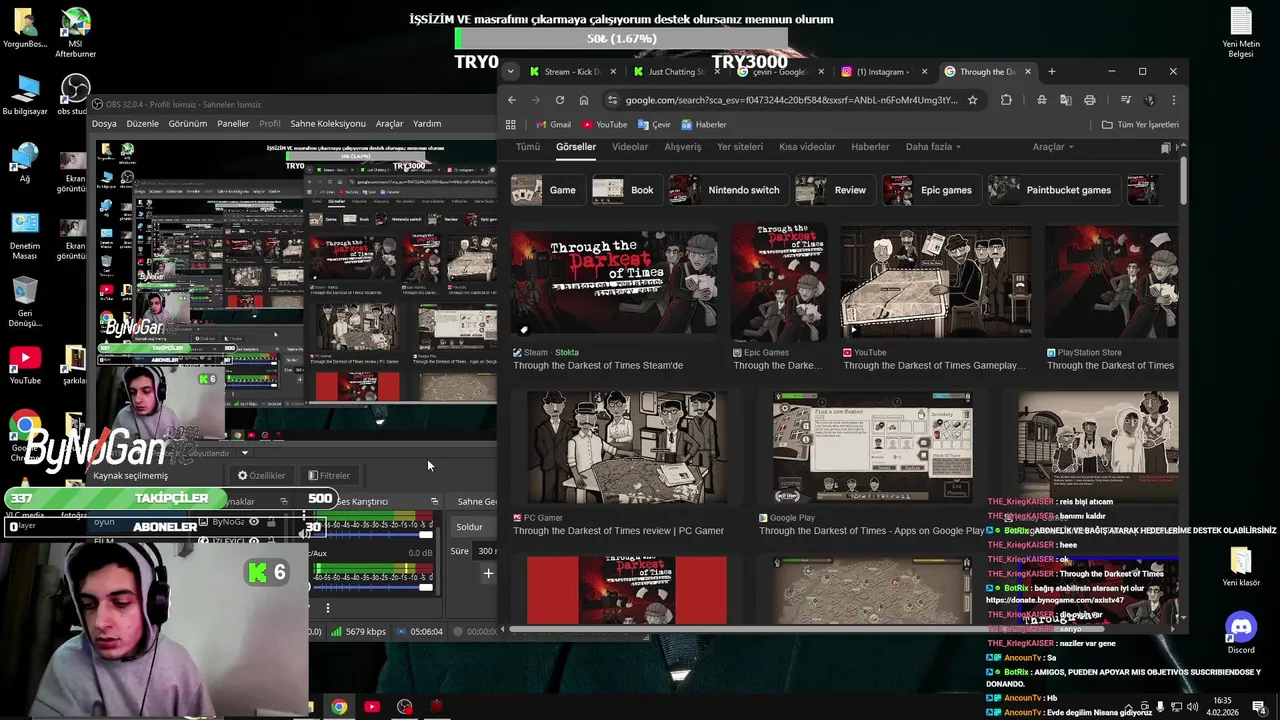Open Discord desktop shortcut
1280x720 pixels.
coord(1241,633)
